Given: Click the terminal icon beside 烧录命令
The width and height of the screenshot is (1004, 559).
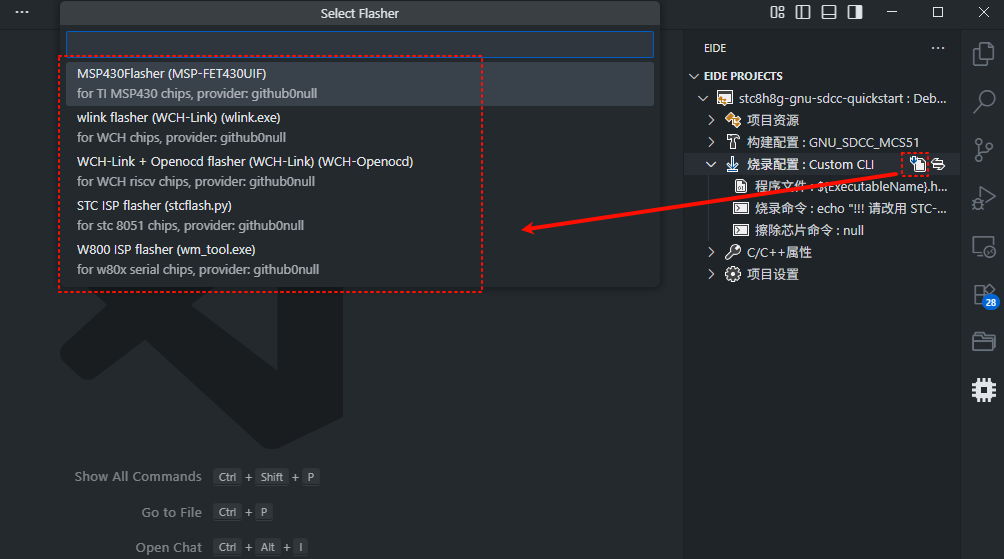Looking at the screenshot, I should point(741,208).
